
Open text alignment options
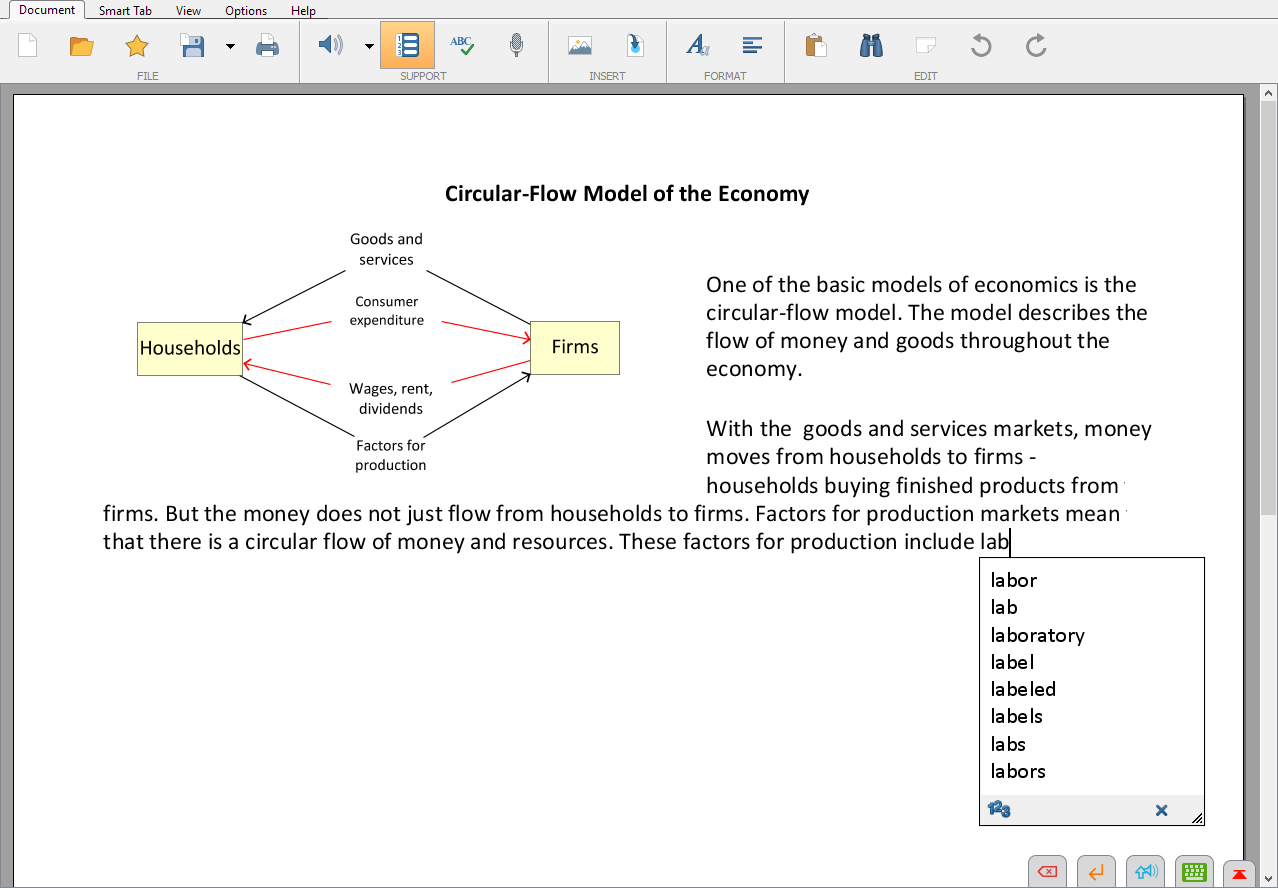[x=753, y=45]
